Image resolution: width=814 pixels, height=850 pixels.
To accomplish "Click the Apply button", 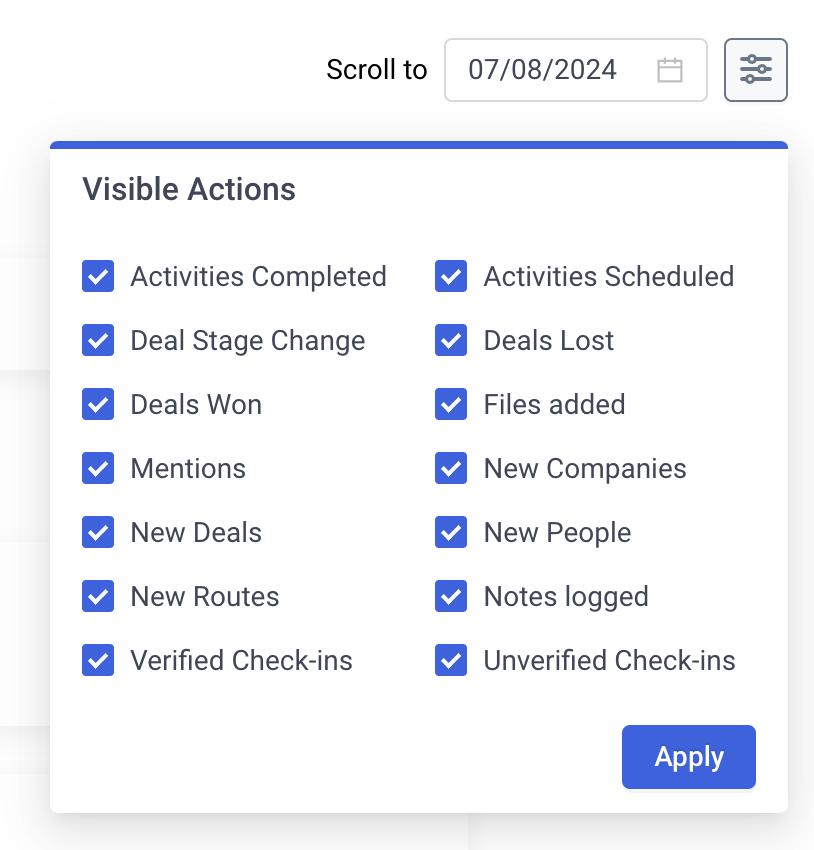I will 689,757.
